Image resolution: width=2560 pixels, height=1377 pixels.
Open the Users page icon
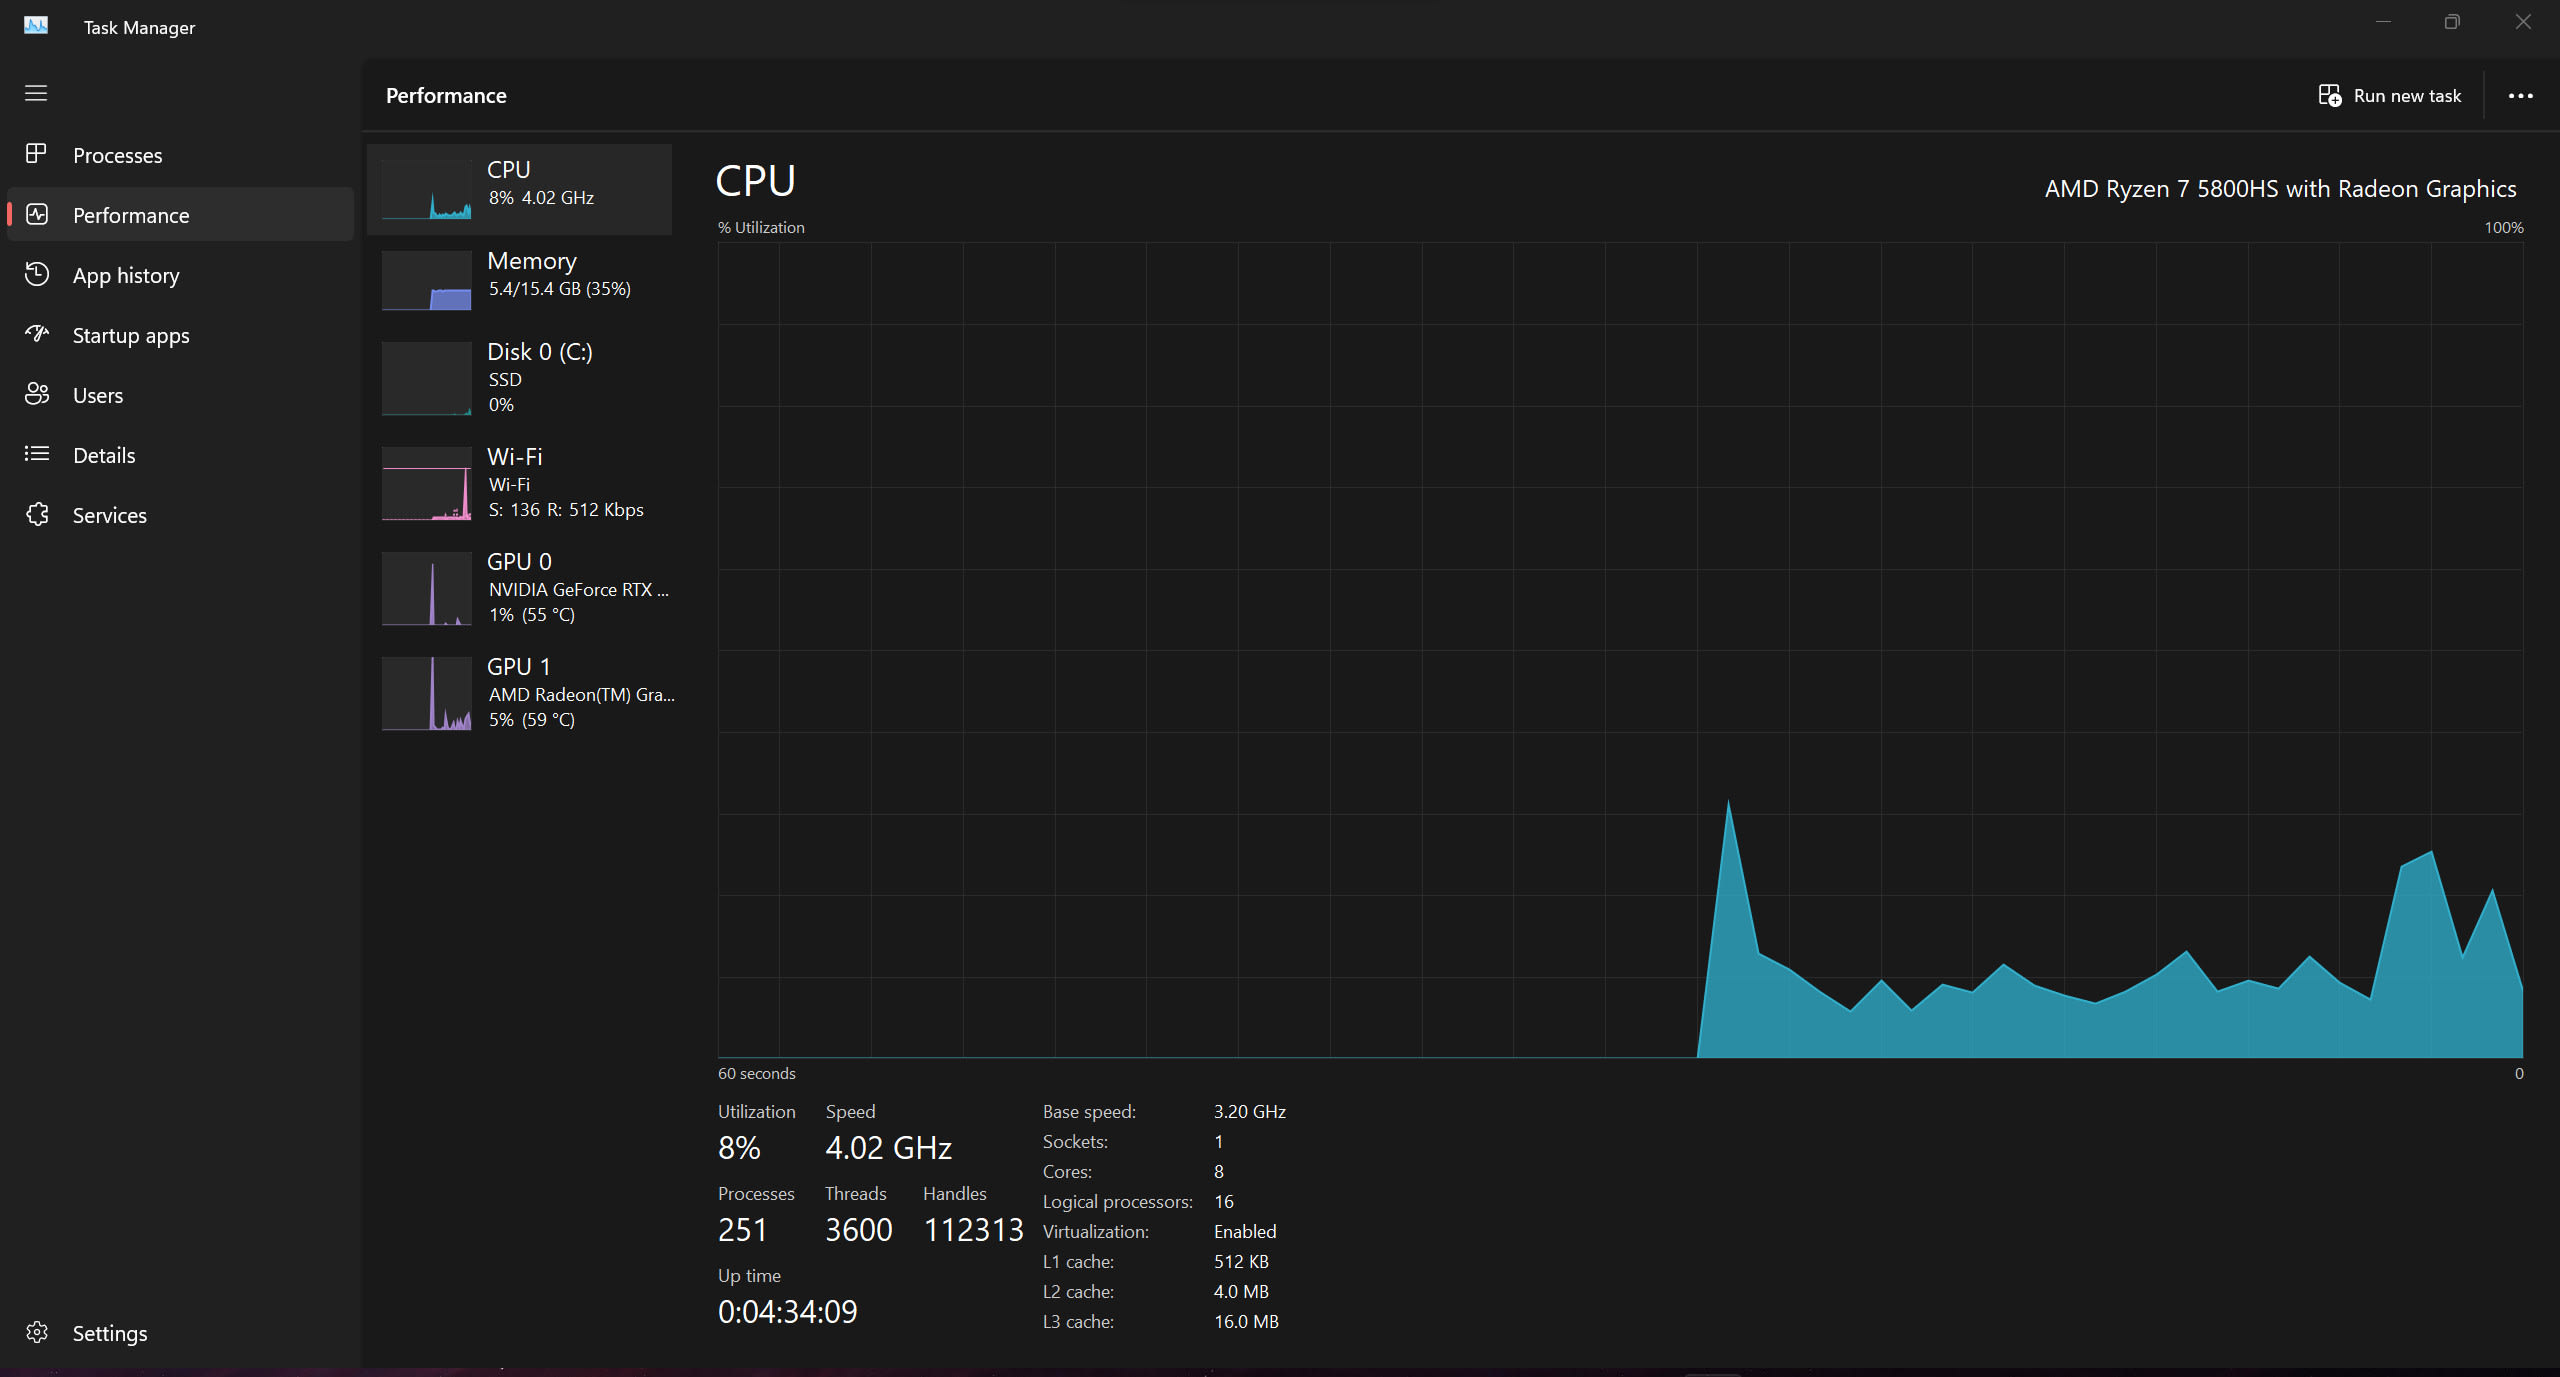pos(37,394)
